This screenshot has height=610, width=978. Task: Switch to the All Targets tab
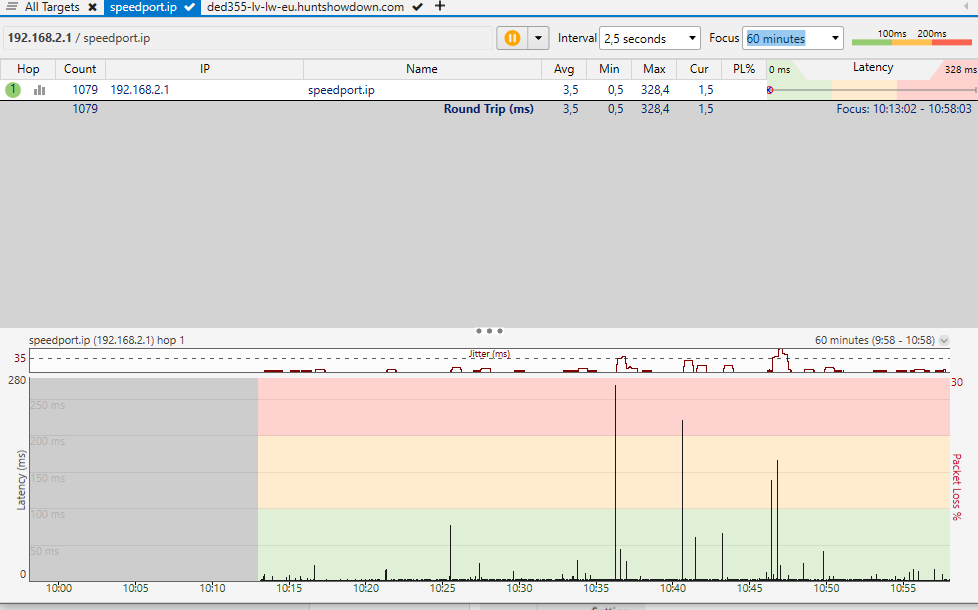(52, 7)
